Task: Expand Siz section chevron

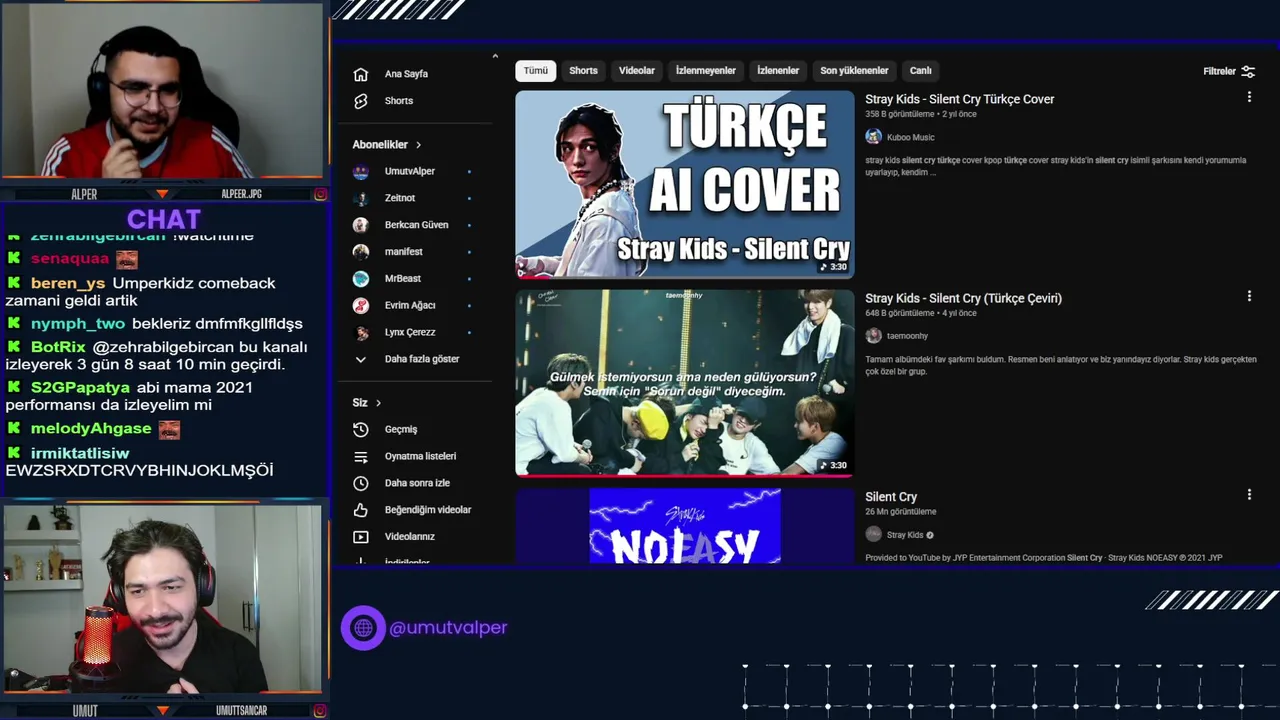Action: click(x=378, y=403)
